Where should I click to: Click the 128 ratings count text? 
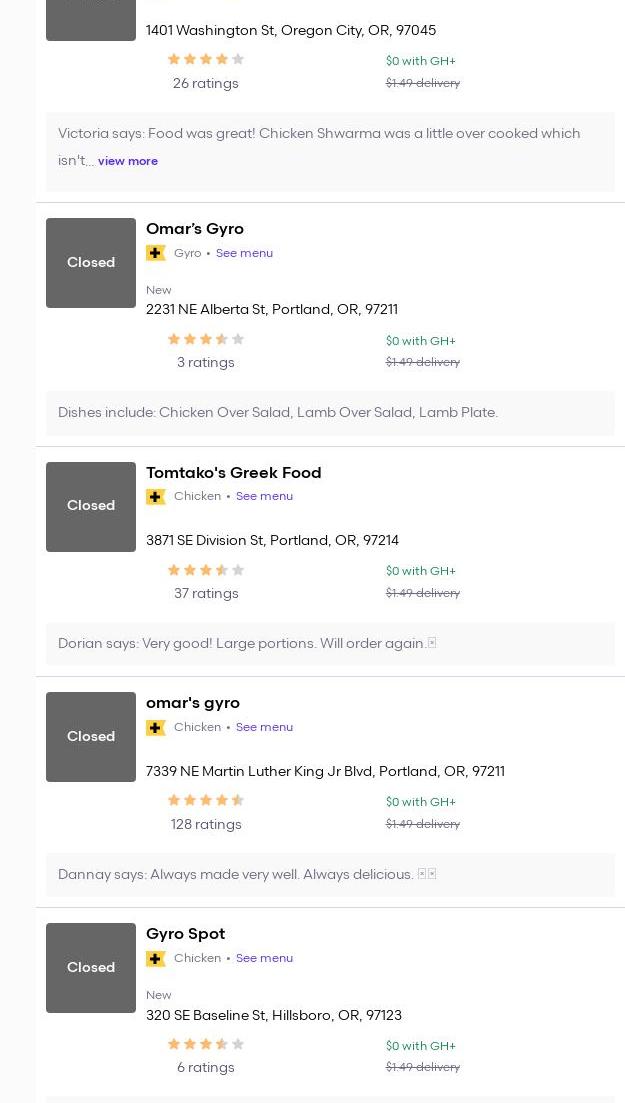click(x=206, y=824)
